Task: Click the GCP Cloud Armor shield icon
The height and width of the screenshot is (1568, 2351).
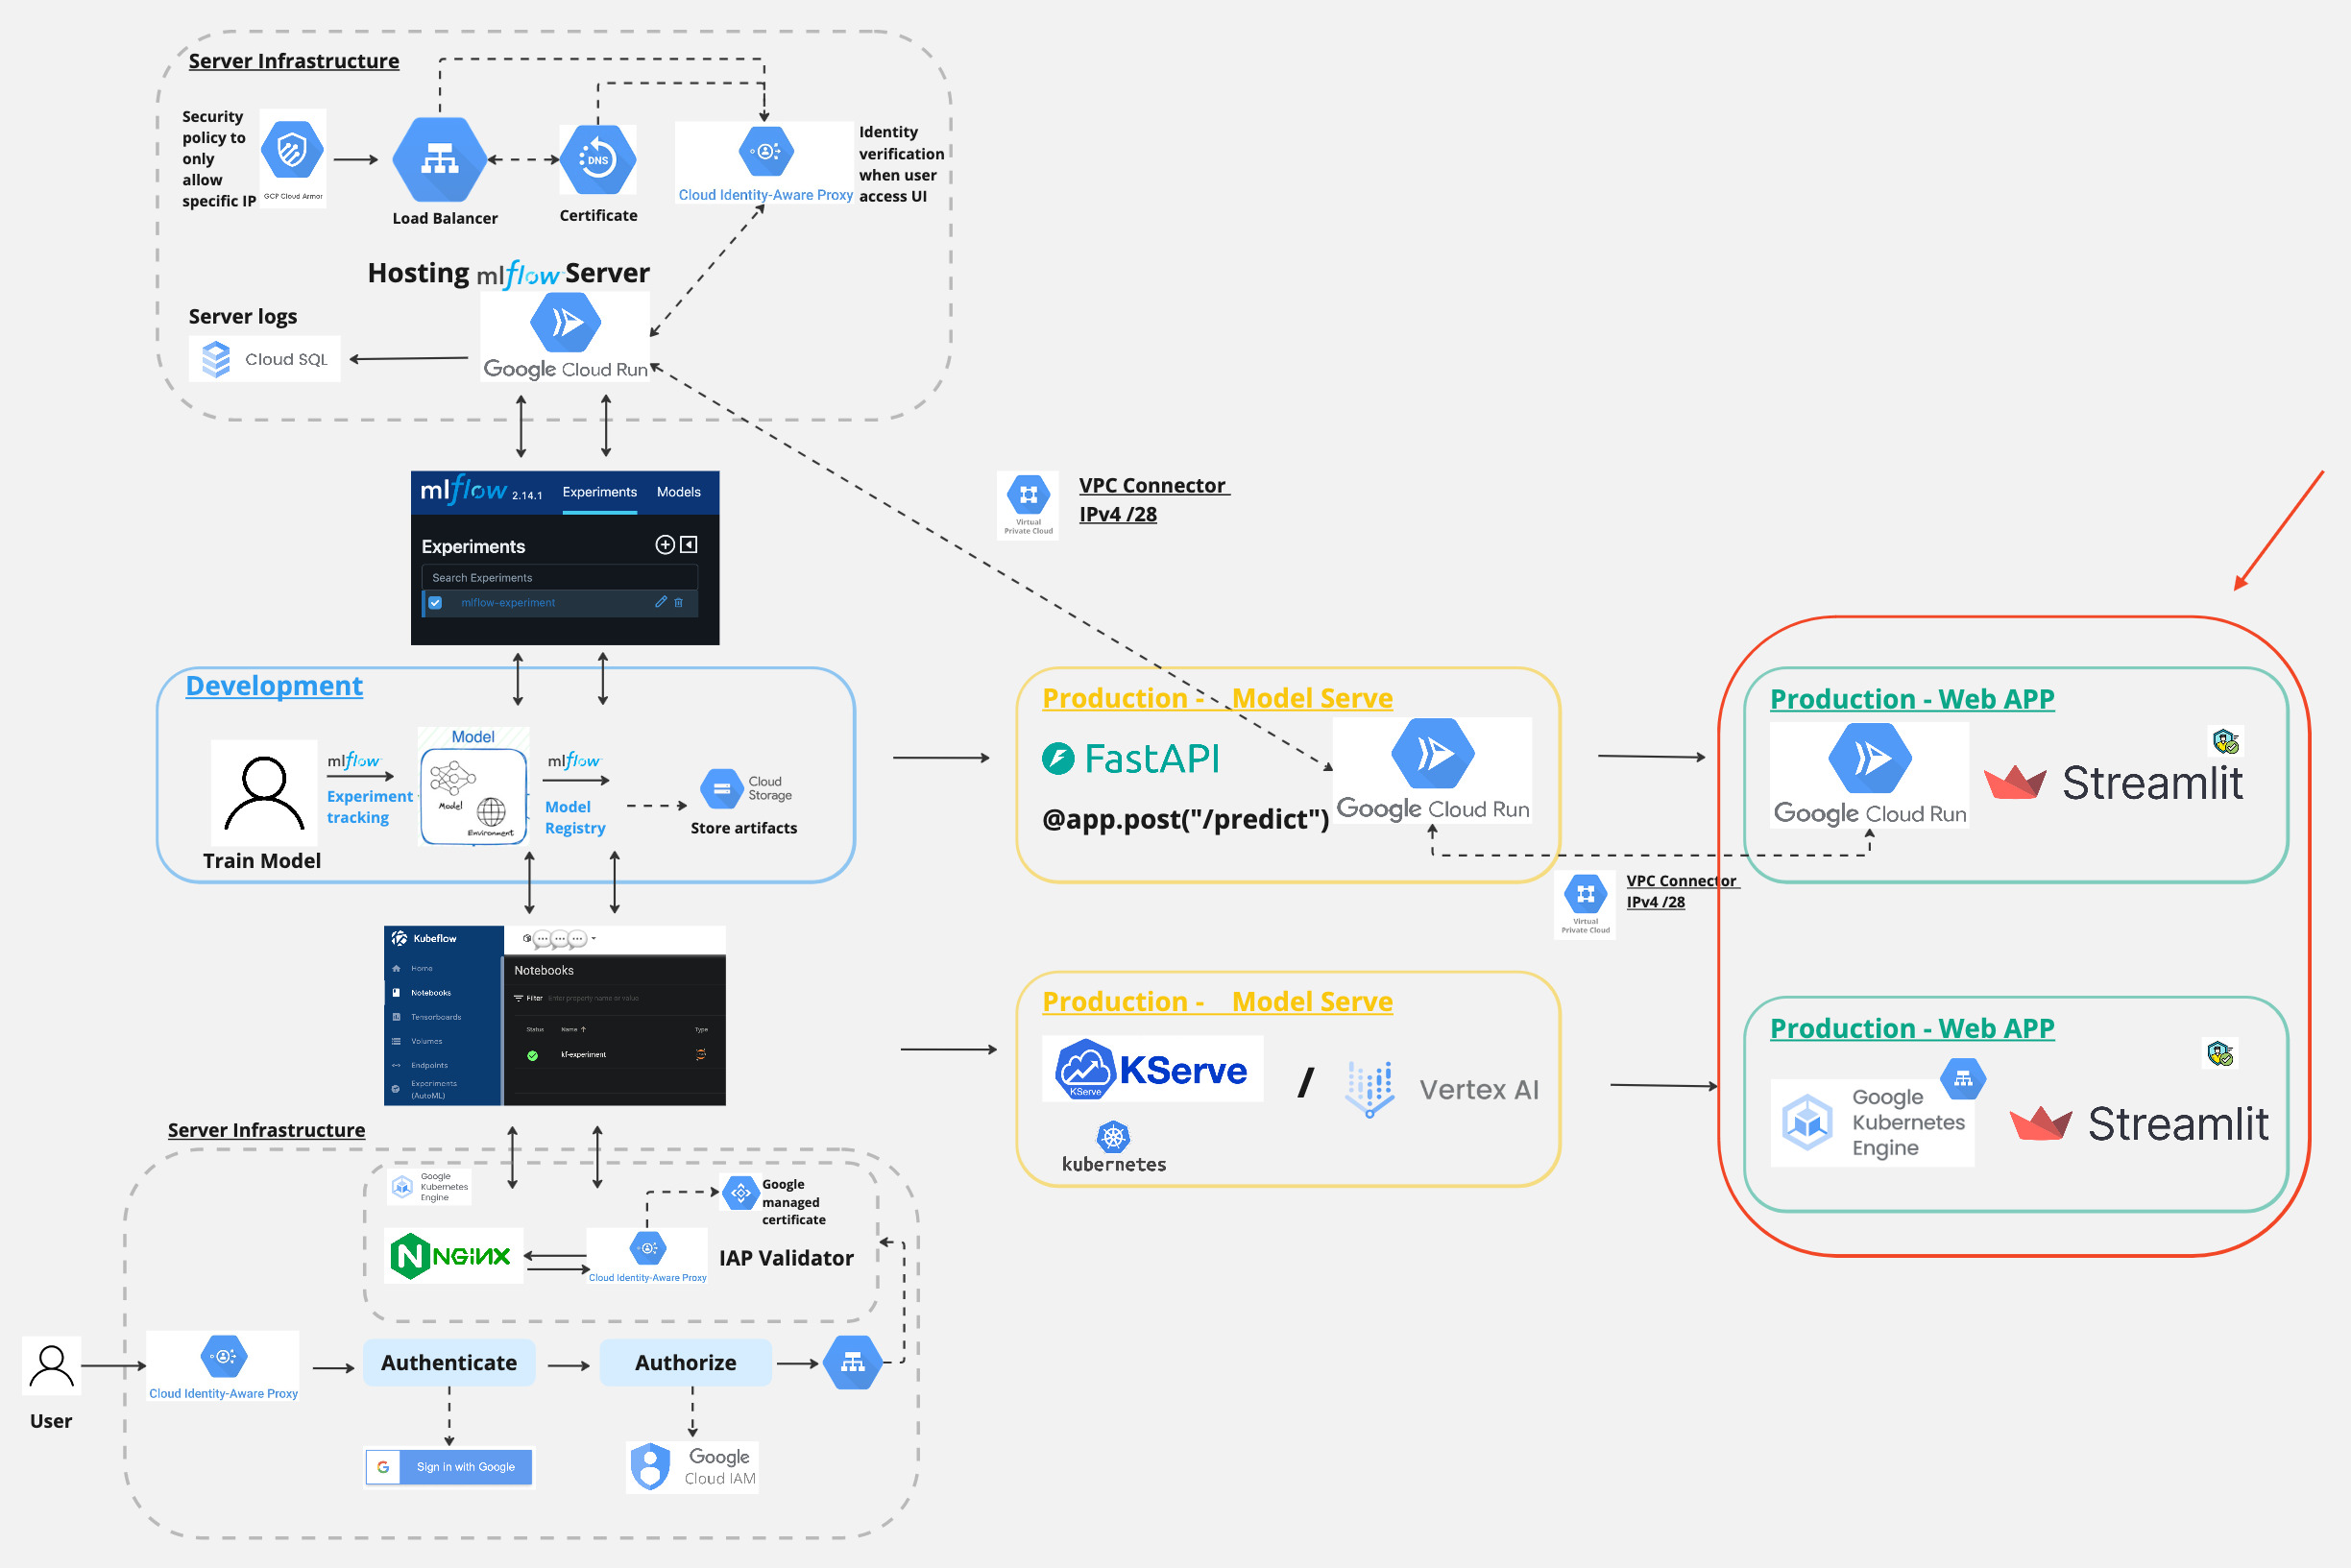Action: [292, 151]
